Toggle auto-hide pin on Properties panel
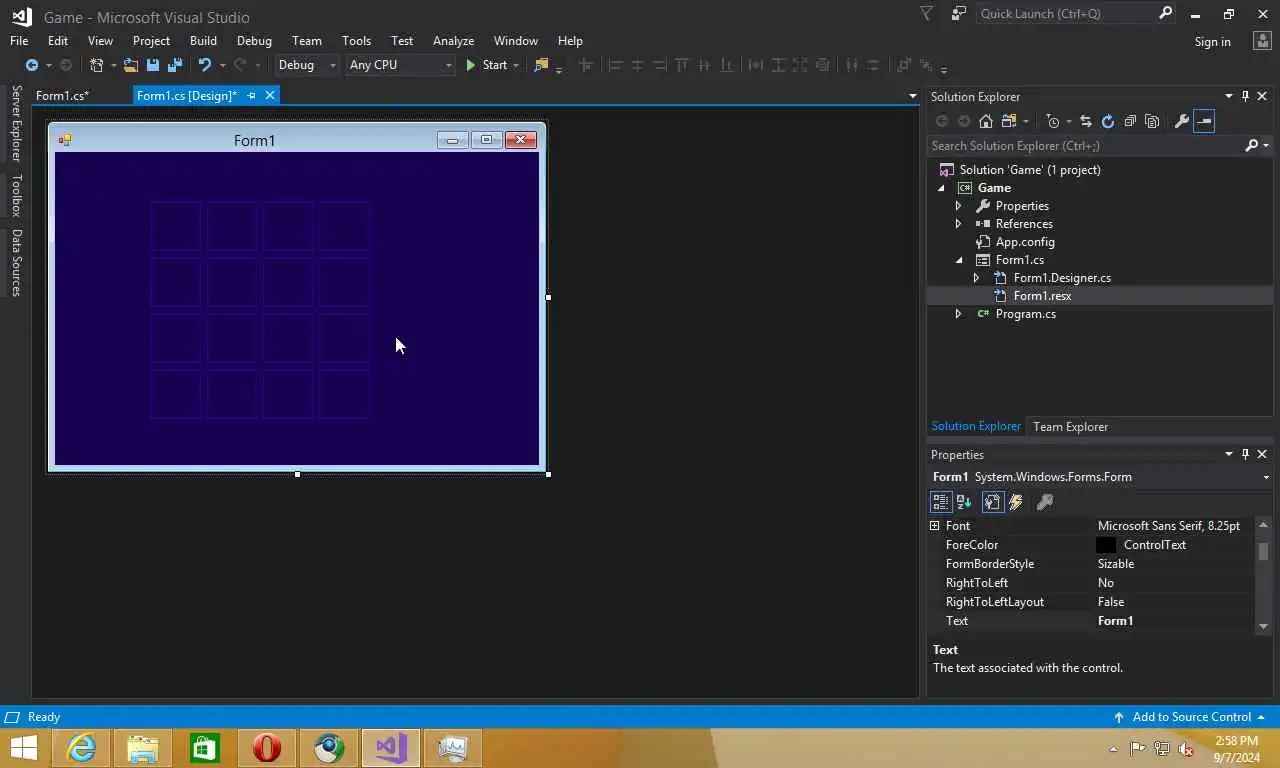 [1245, 454]
